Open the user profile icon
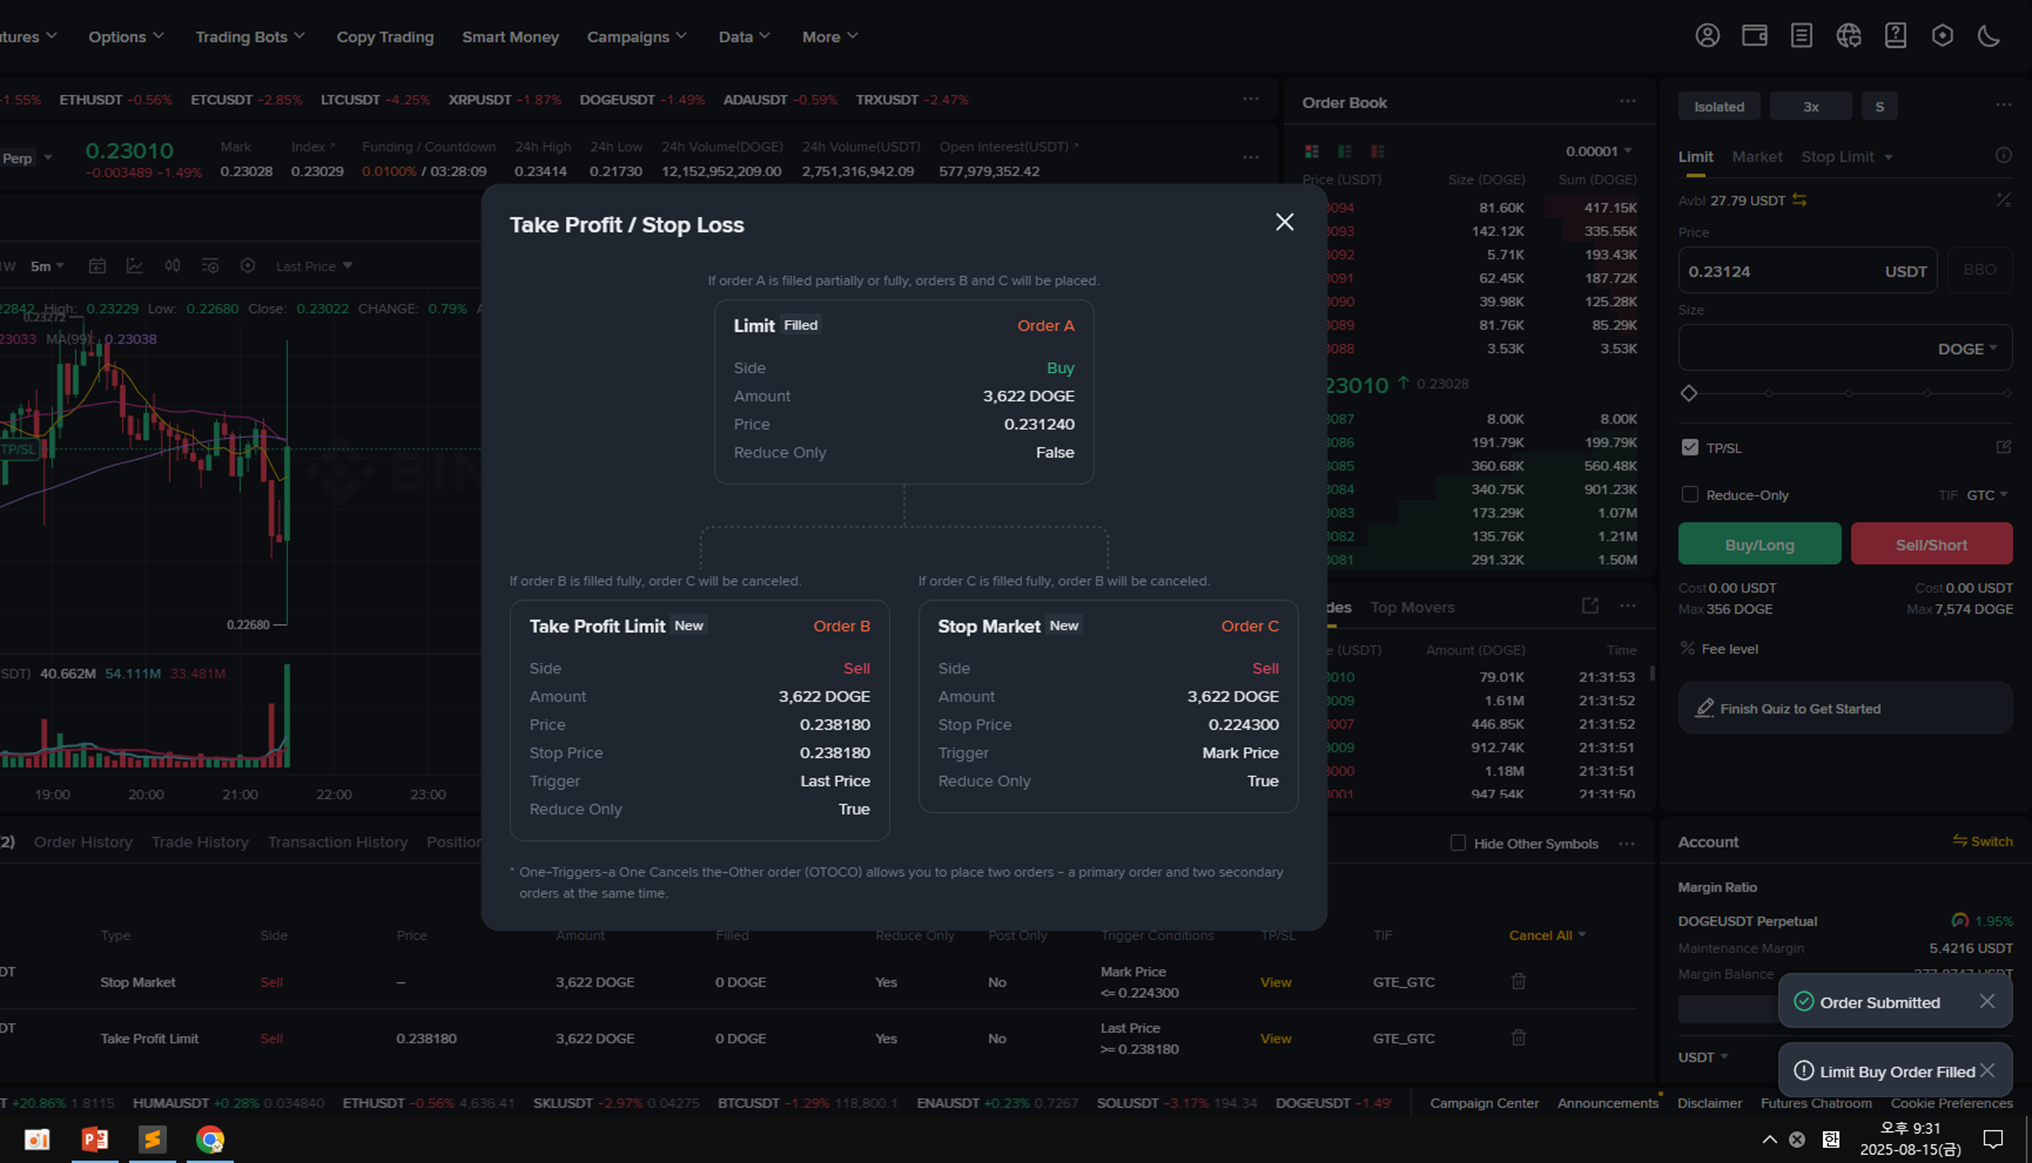2032x1163 pixels. point(1707,36)
